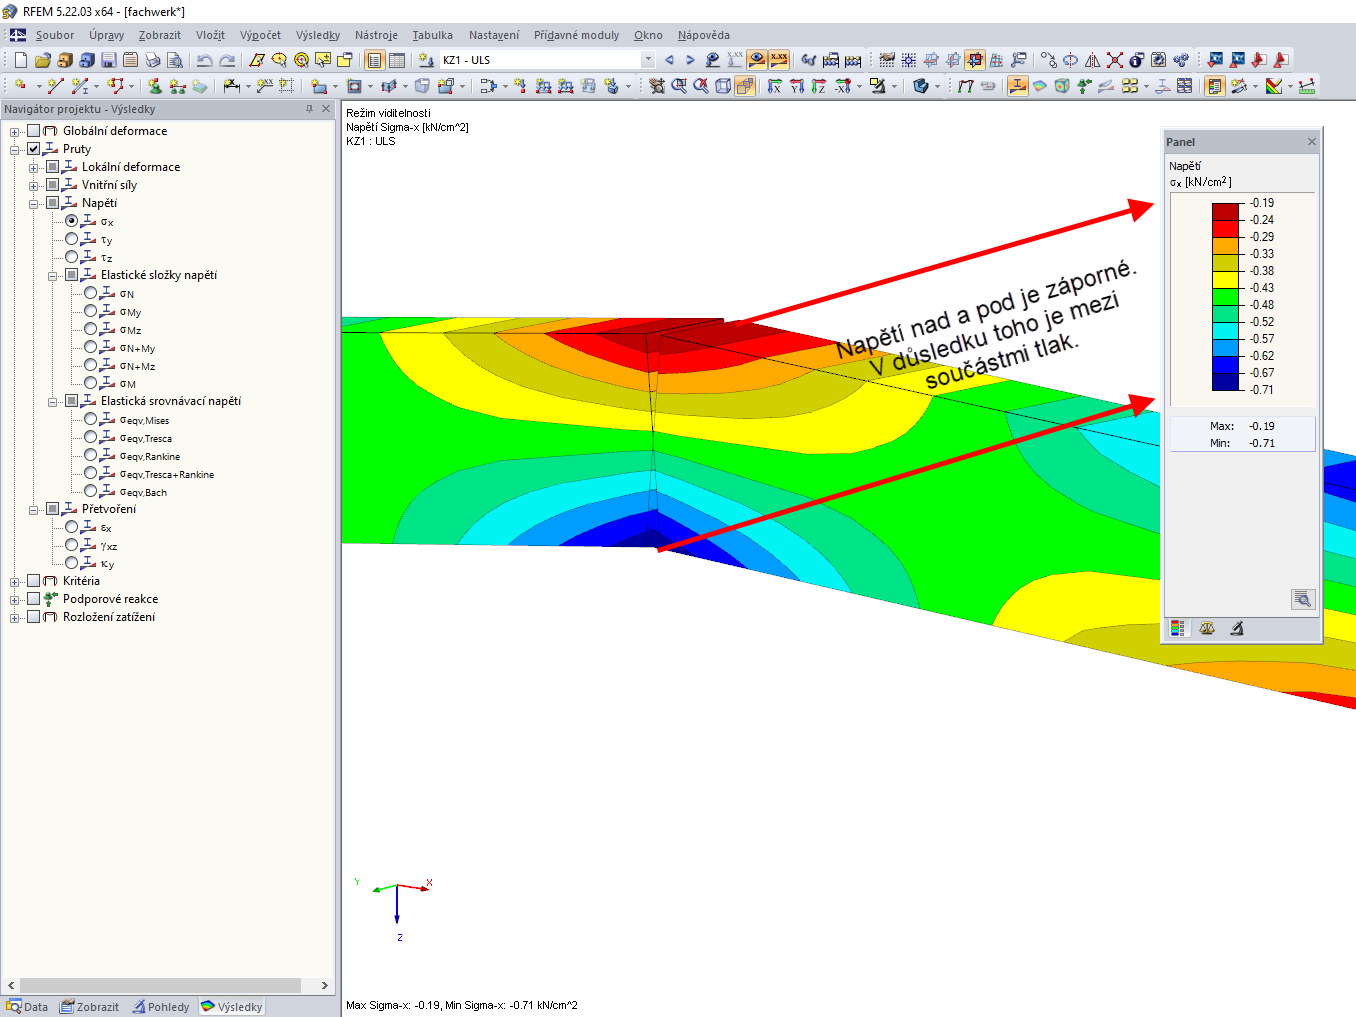Open the filter tab icon in Panel
1356x1017 pixels.
(1237, 628)
